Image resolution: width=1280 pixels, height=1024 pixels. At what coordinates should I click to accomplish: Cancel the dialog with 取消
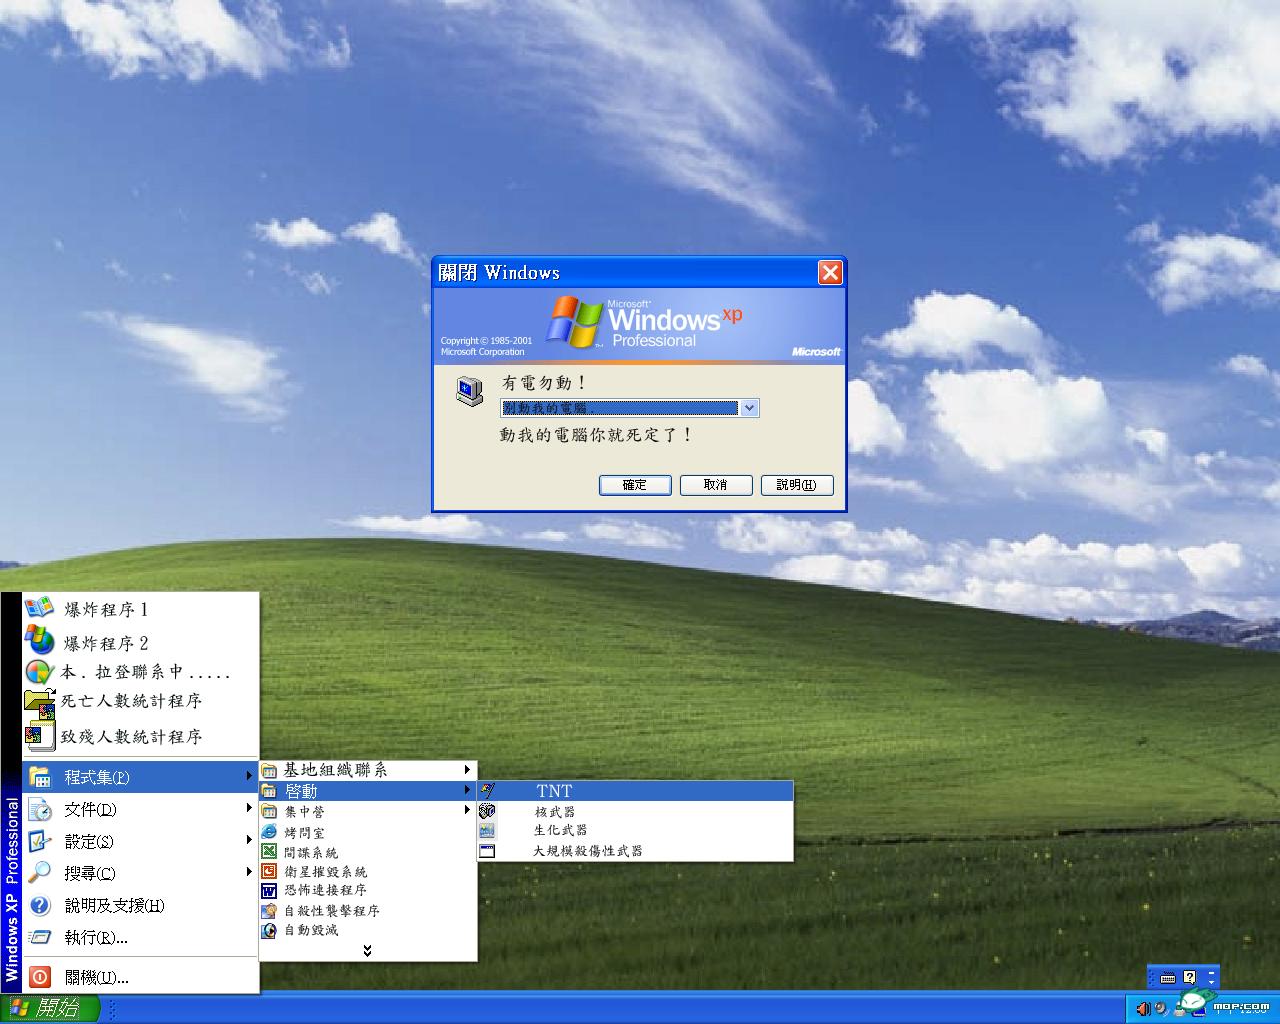click(x=716, y=485)
